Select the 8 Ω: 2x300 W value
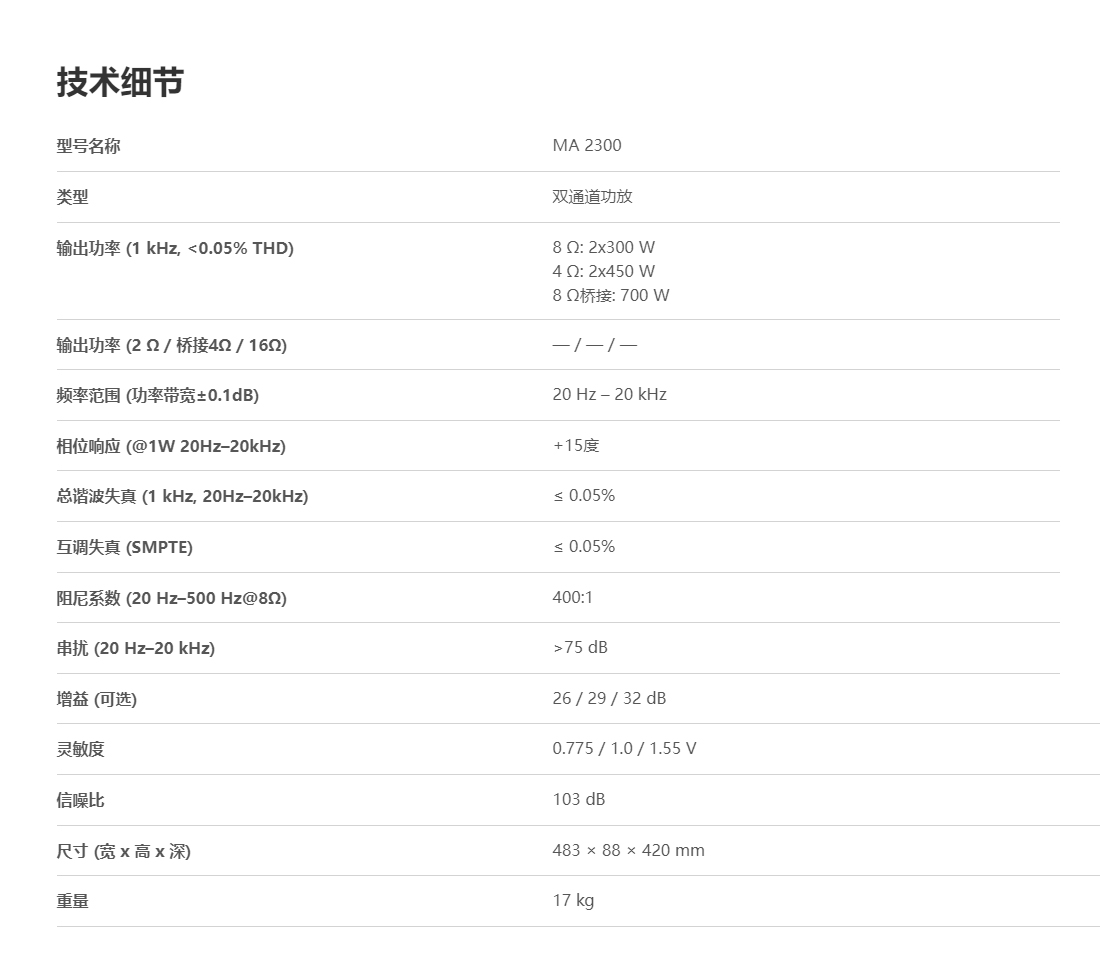The height and width of the screenshot is (971, 1100). [x=603, y=247]
